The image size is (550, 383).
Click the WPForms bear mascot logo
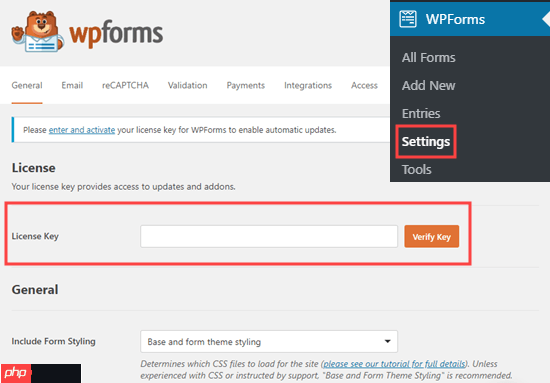pos(38,32)
